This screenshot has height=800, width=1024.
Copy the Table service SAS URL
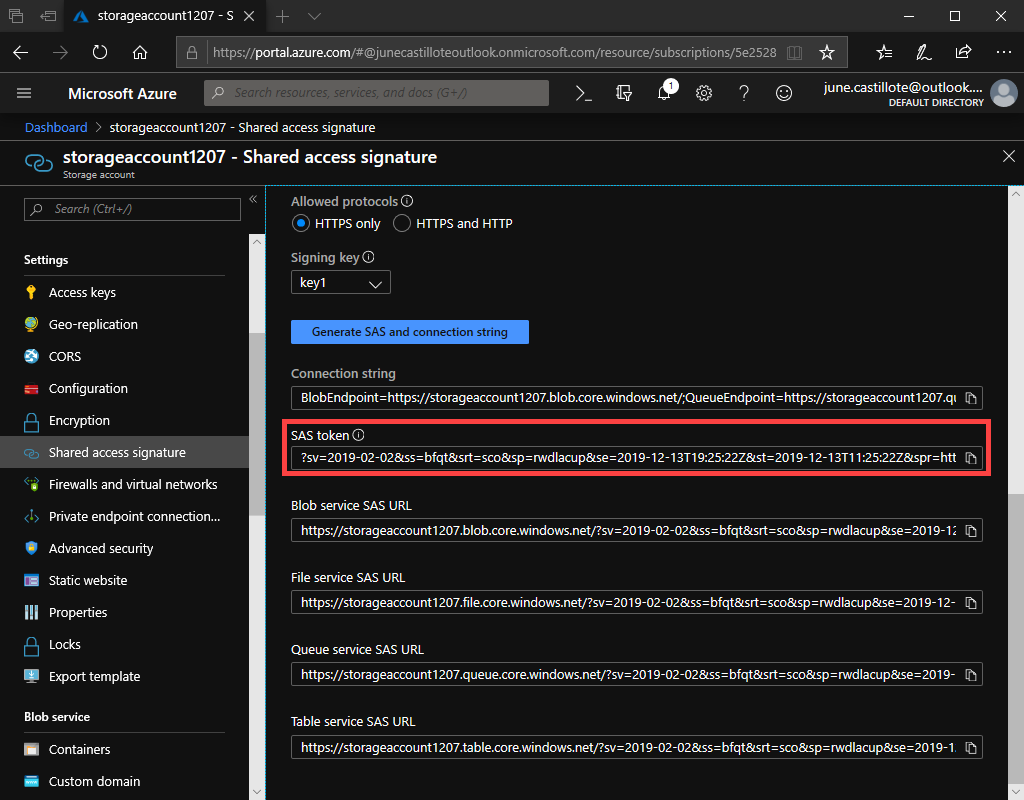[971, 748]
